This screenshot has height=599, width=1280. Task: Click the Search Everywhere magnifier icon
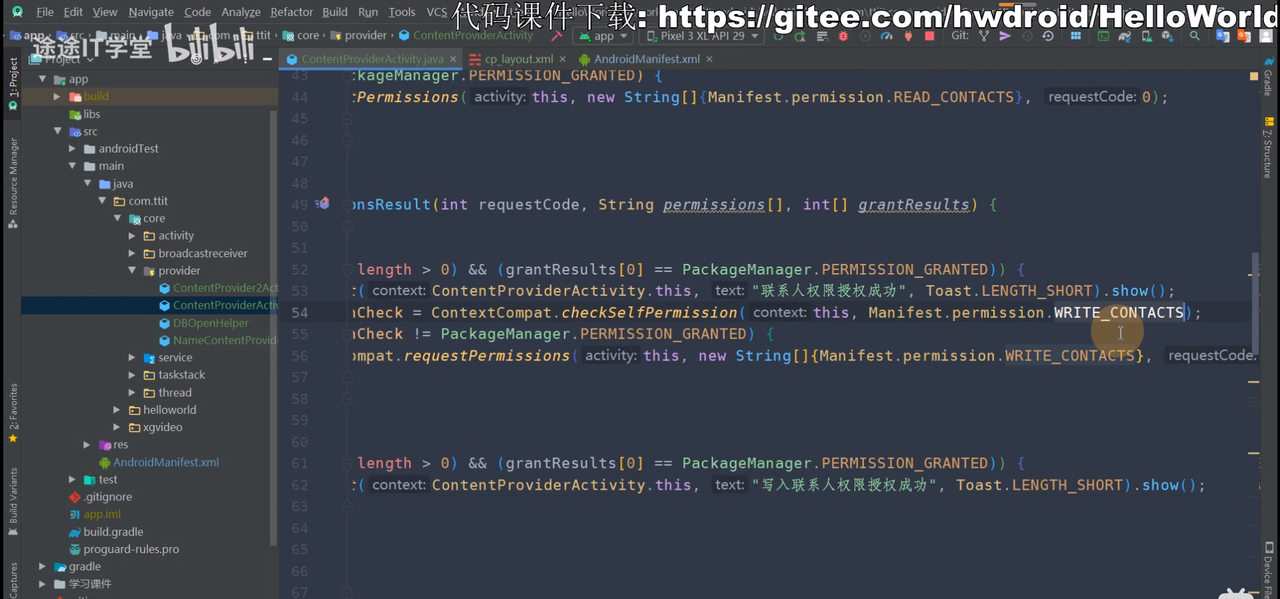click(x=1194, y=36)
